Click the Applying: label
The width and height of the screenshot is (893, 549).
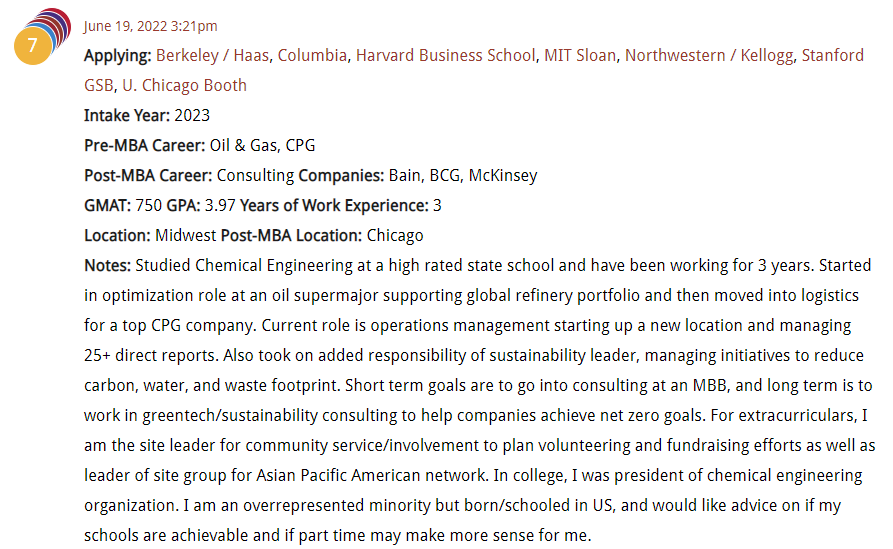[x=117, y=56]
